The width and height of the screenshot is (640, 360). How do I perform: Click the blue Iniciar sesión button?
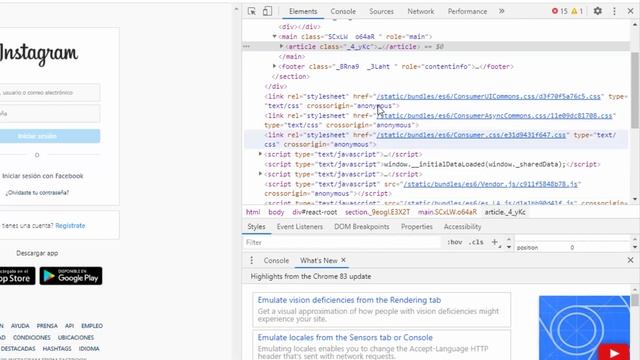[50, 136]
